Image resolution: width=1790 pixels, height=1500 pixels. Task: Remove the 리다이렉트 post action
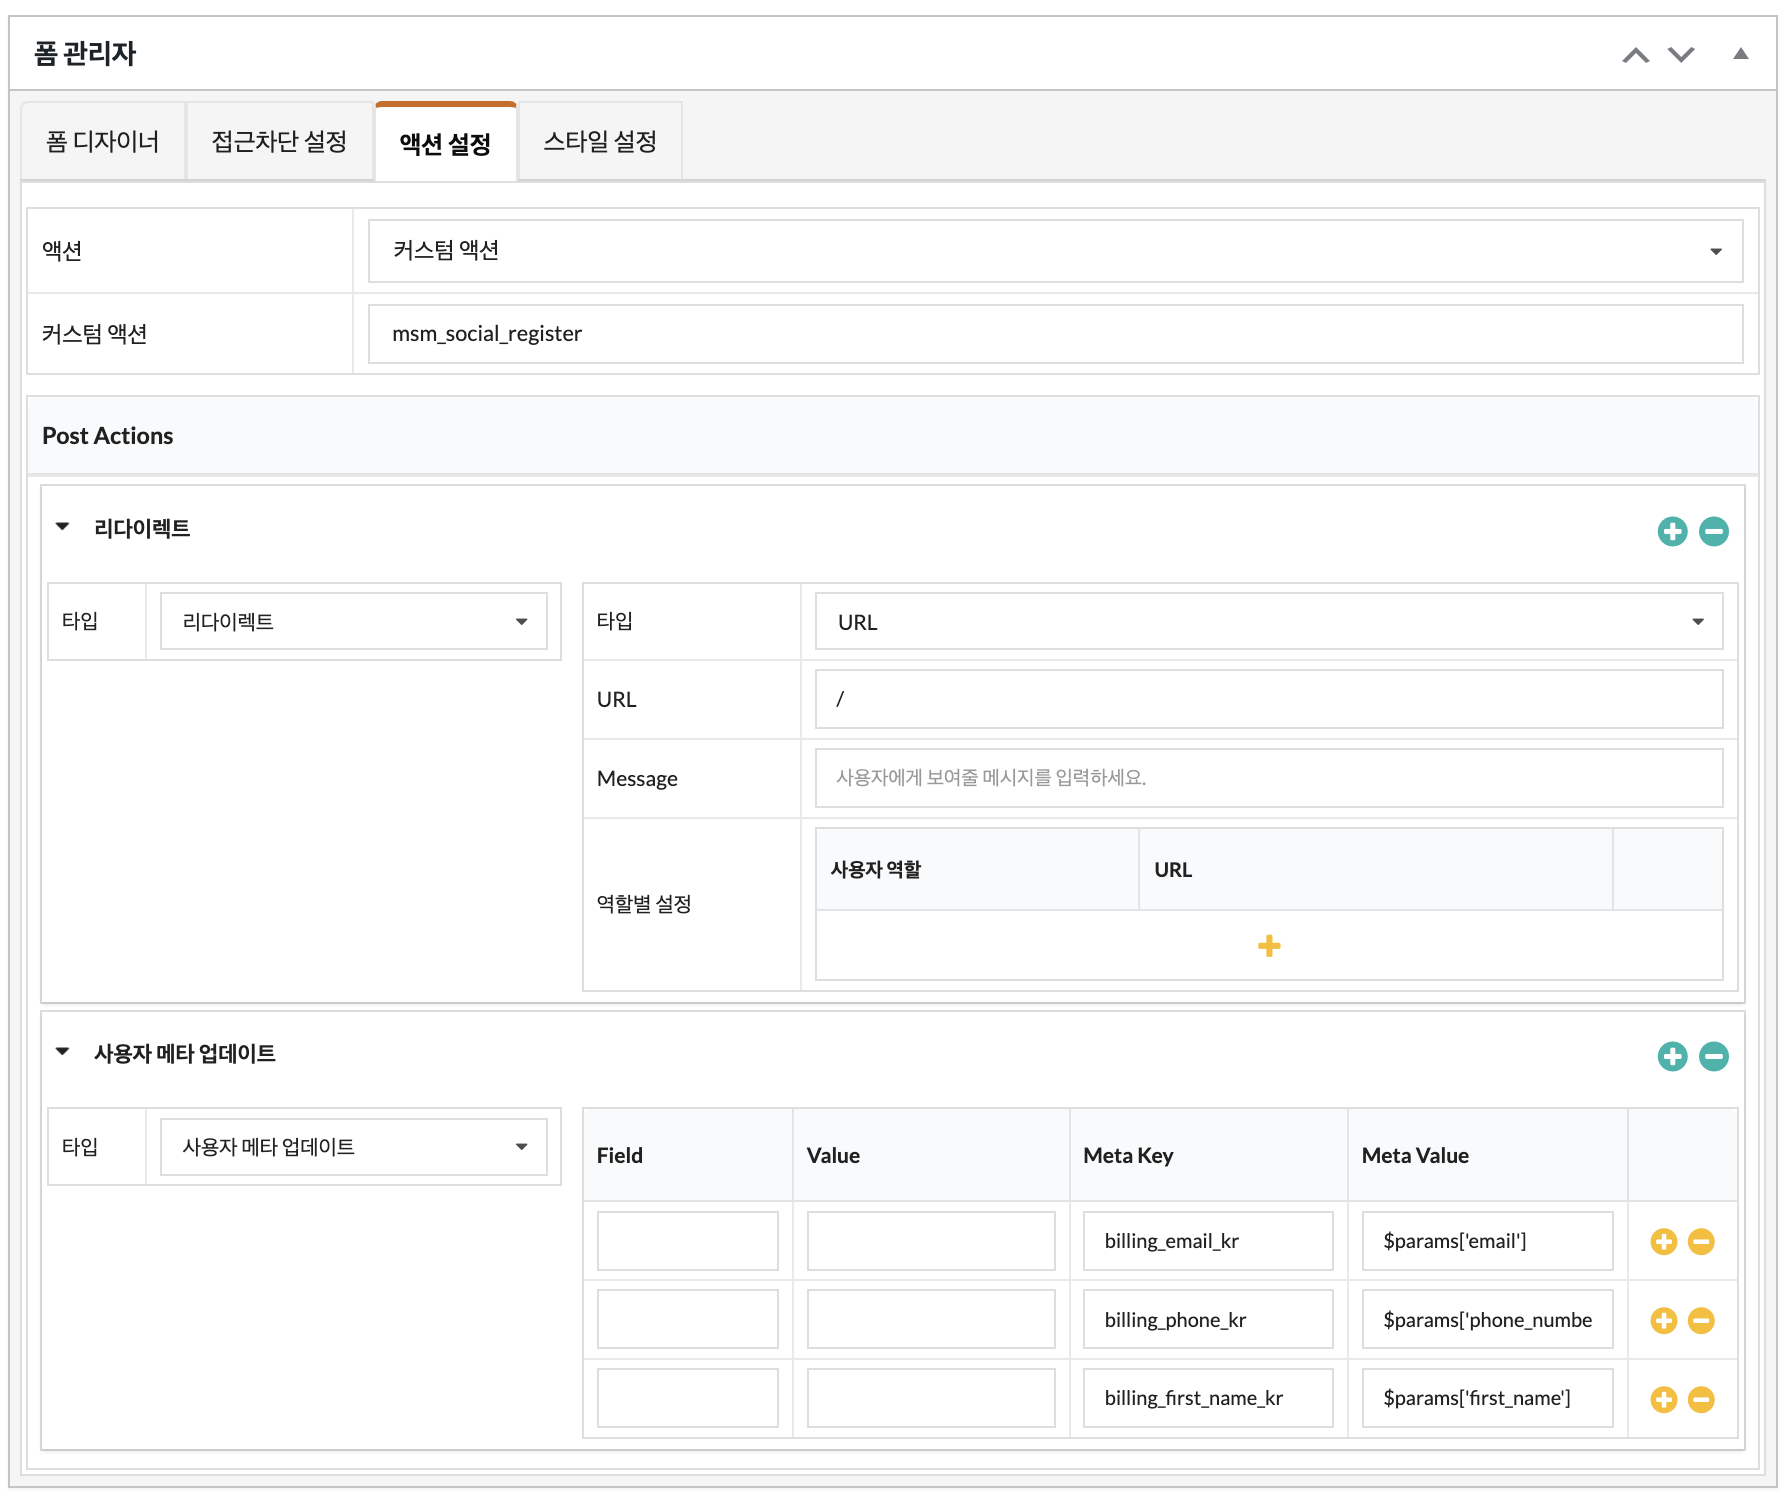pos(1714,531)
